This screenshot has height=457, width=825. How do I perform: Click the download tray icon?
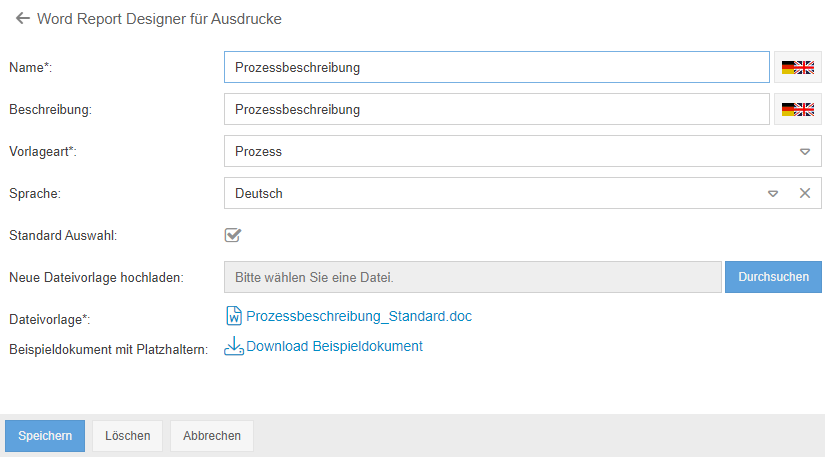[x=234, y=347]
